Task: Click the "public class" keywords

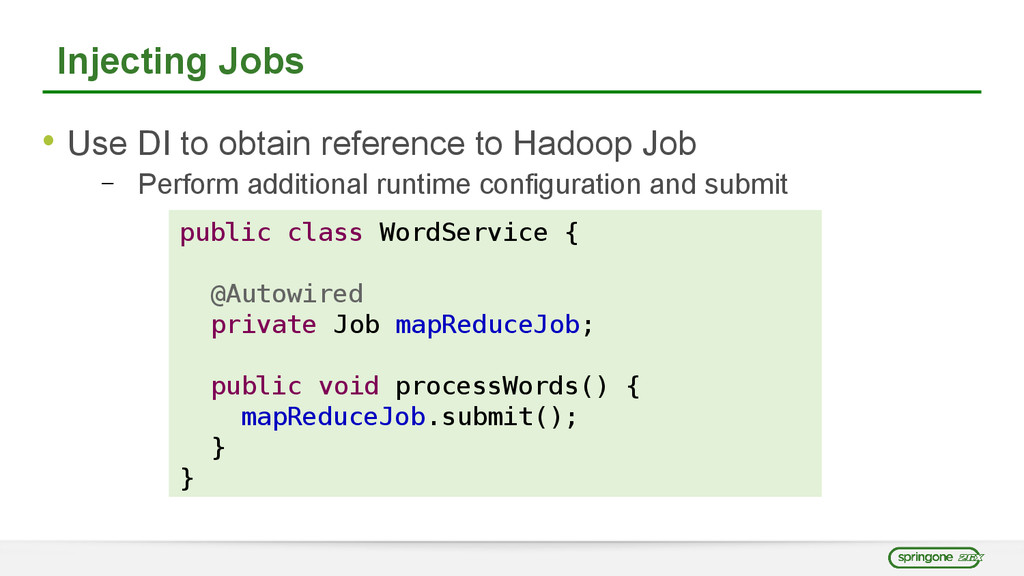Action: click(x=270, y=233)
